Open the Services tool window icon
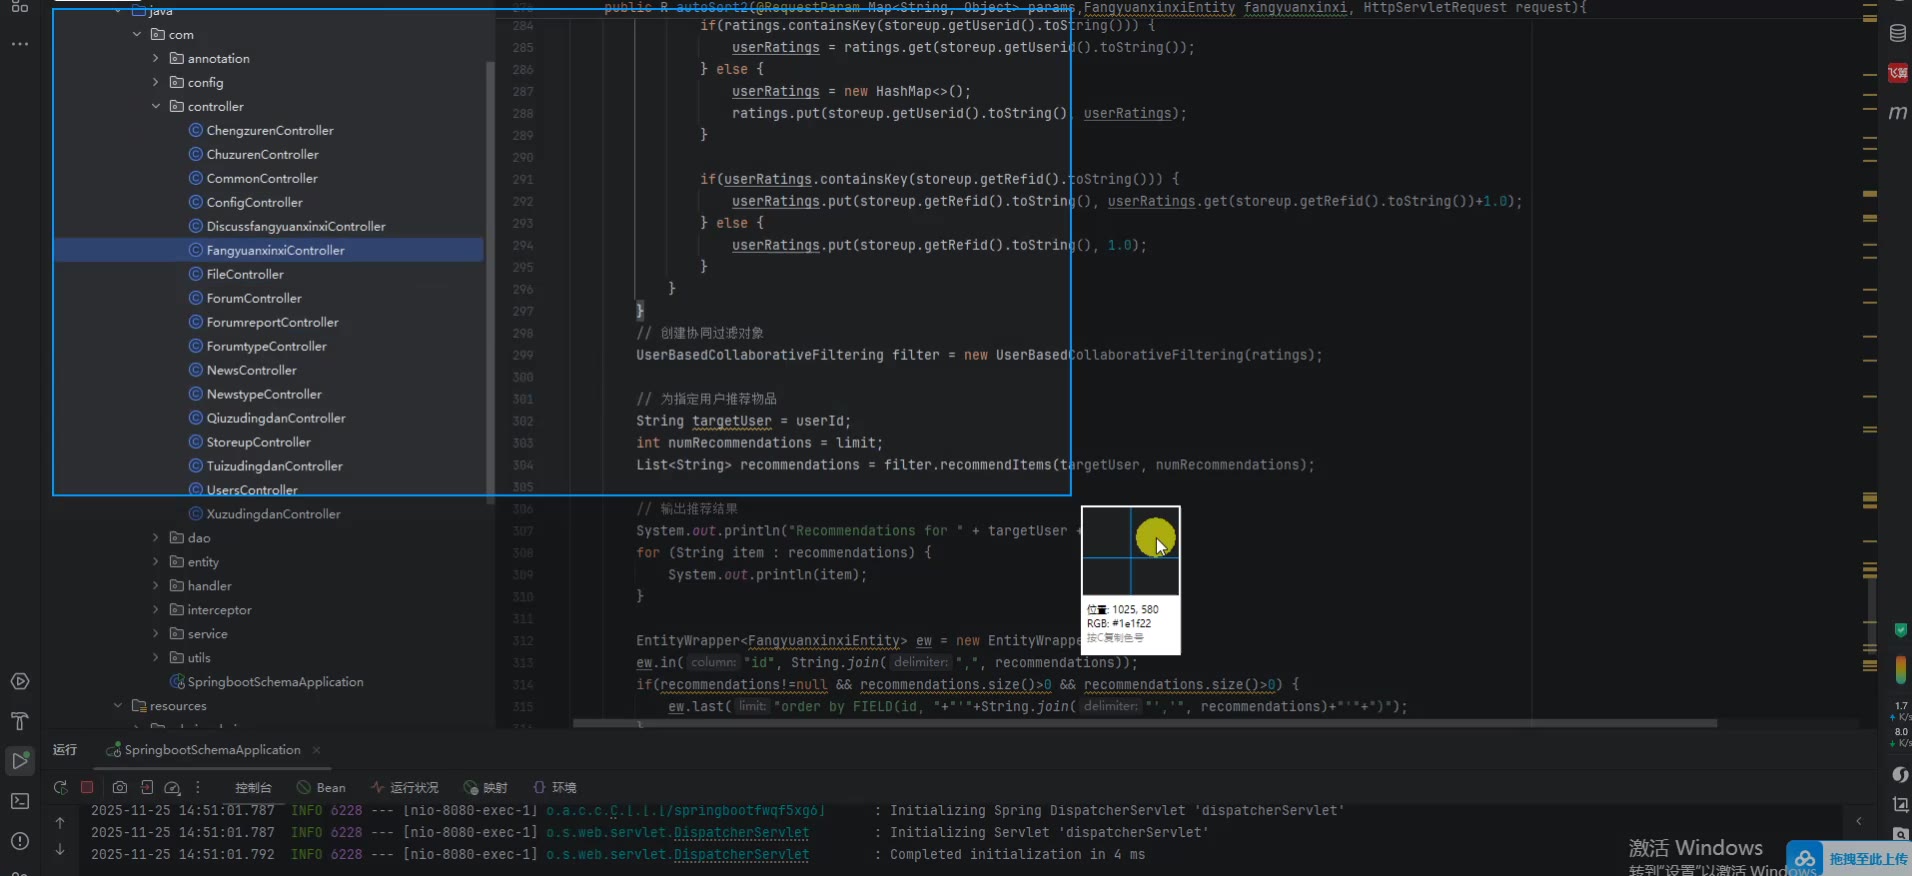 [20, 682]
